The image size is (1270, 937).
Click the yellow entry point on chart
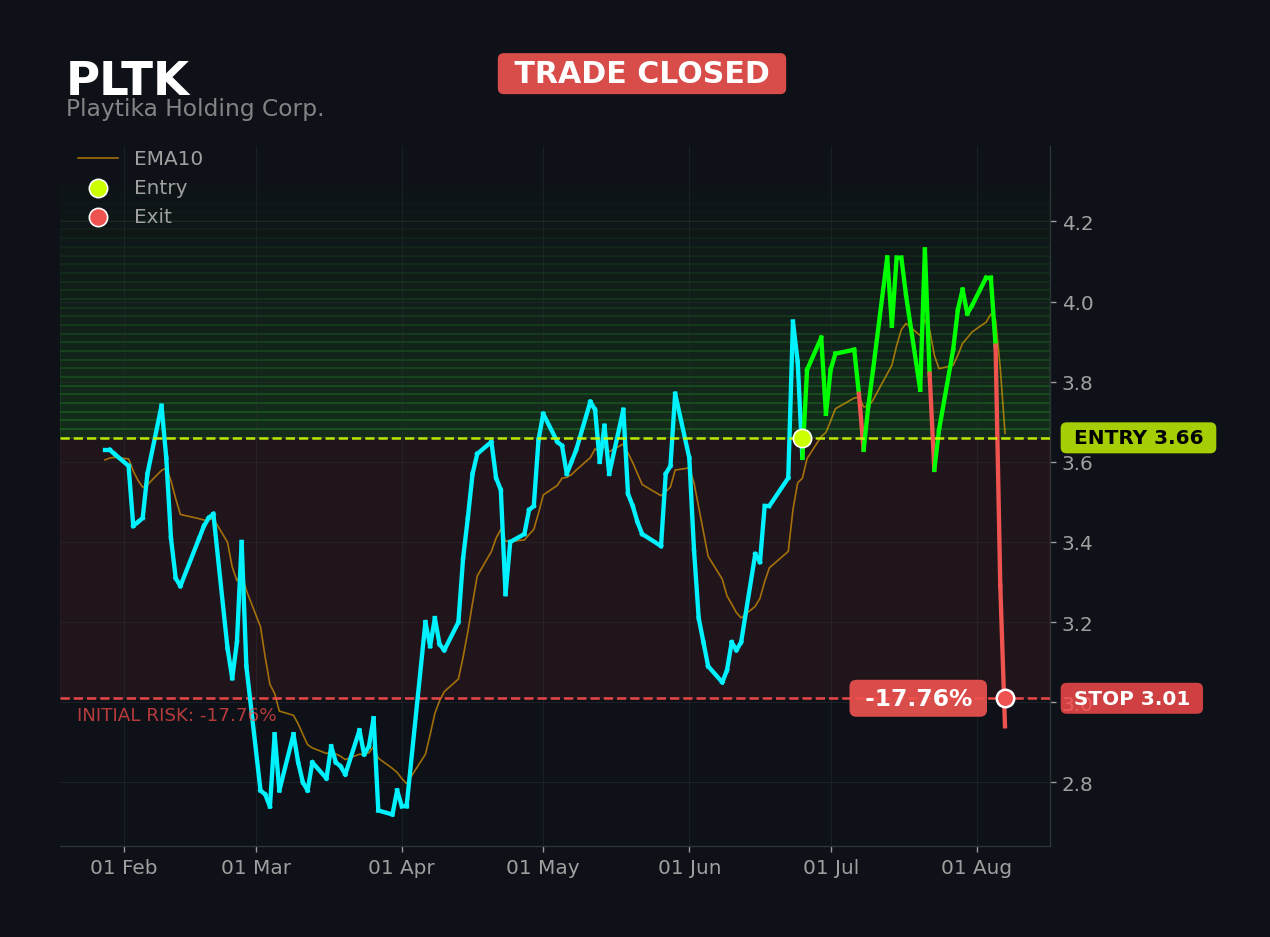802,438
